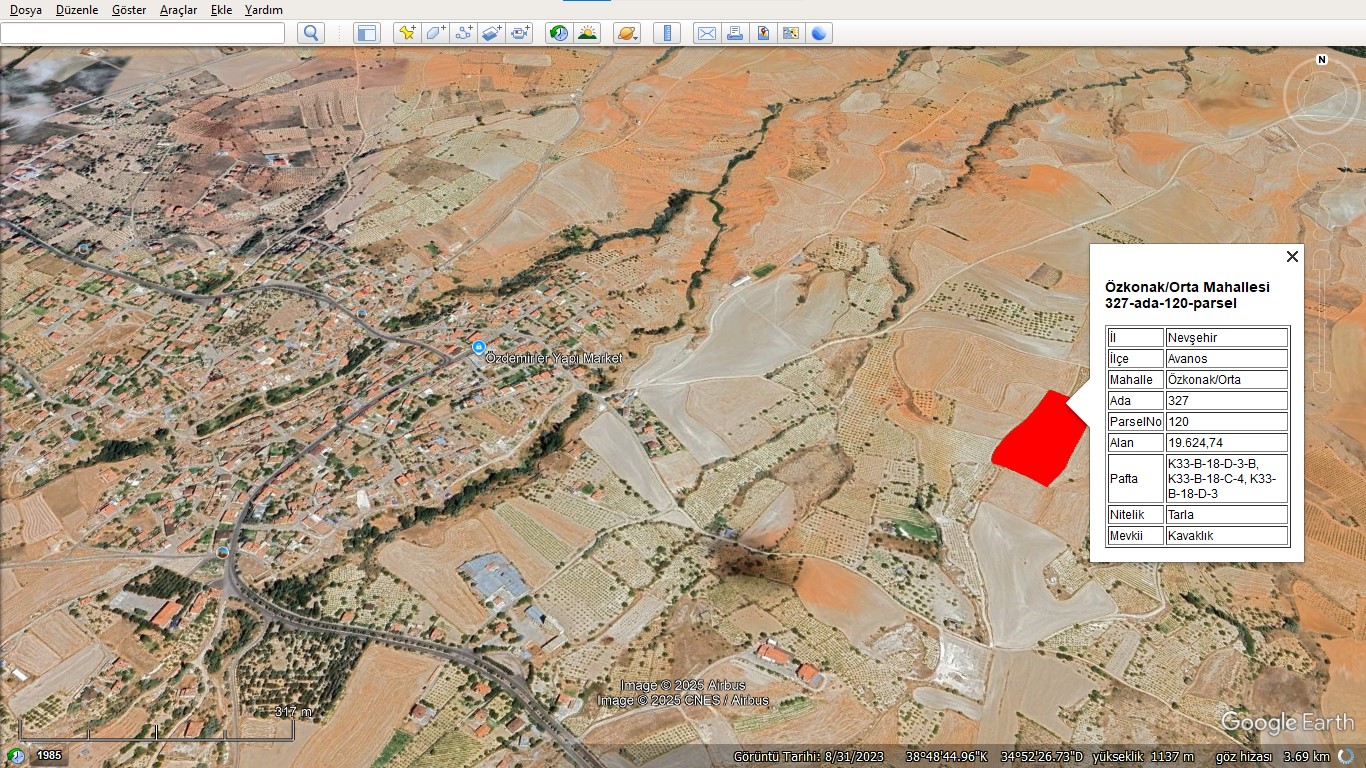Click the record tour camera icon
This screenshot has width=1366, height=768.
coord(519,33)
